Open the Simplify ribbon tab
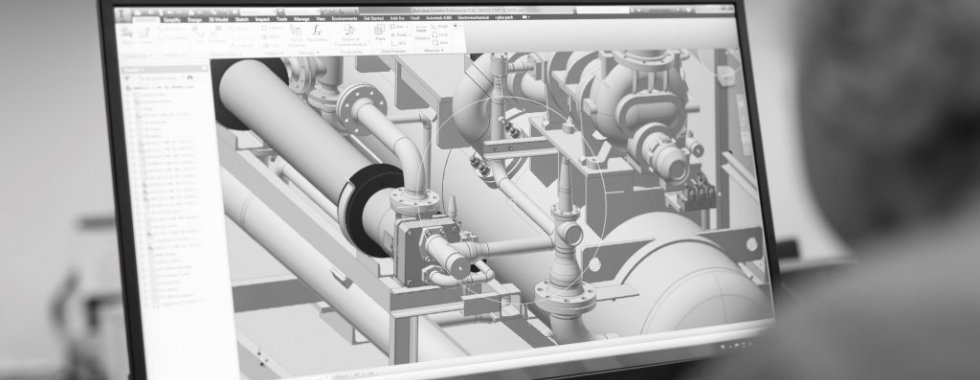 (172, 19)
